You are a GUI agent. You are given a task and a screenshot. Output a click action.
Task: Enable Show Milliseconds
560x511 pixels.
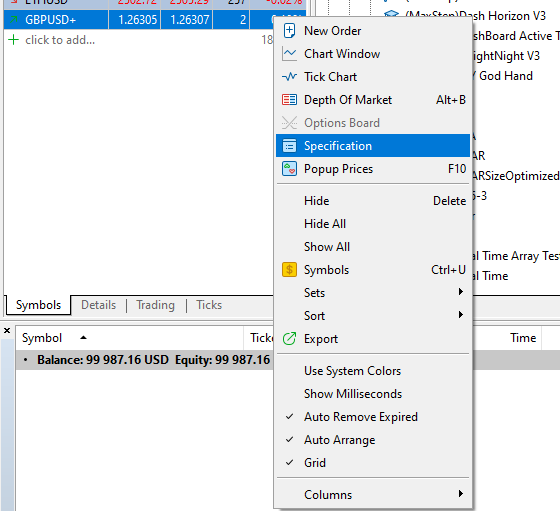pyautogui.click(x=372, y=394)
